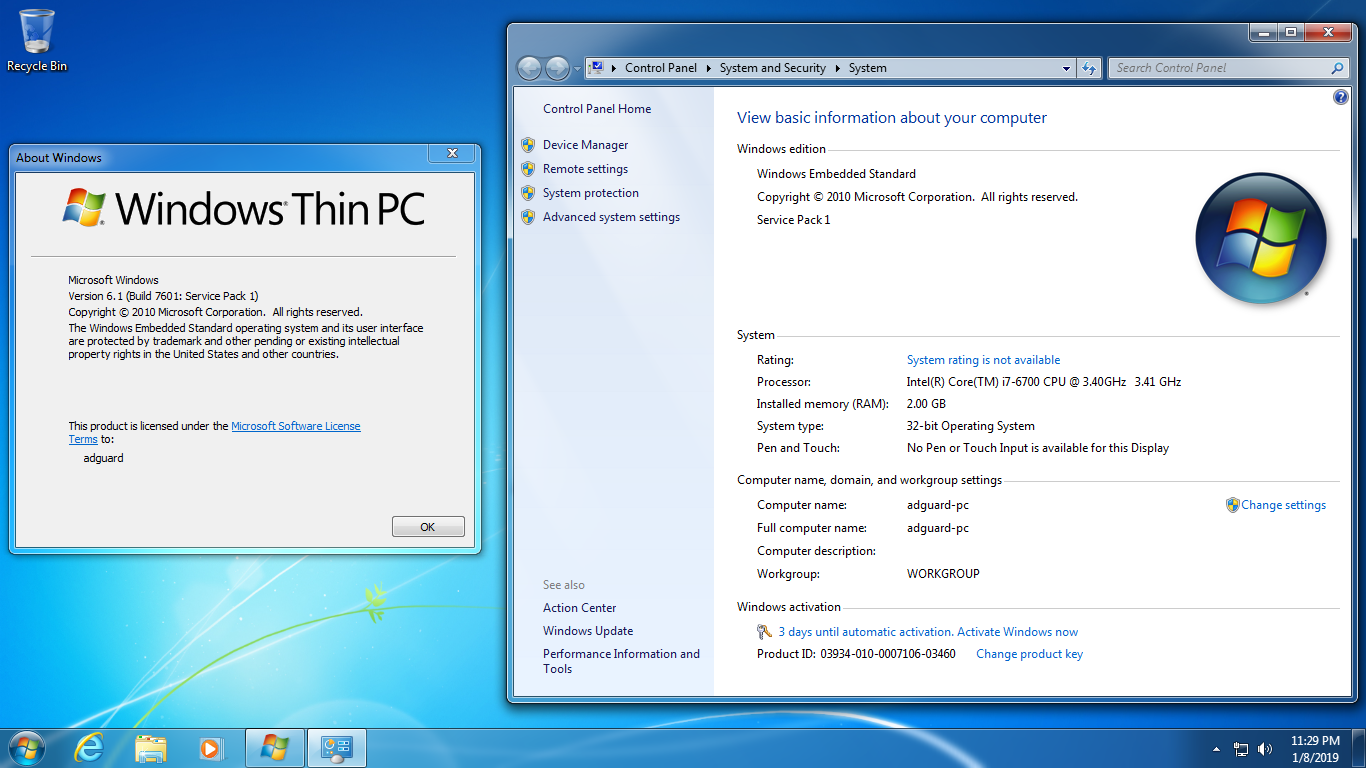1366x768 pixels.
Task: Click the Change settings link
Action: click(x=1284, y=505)
